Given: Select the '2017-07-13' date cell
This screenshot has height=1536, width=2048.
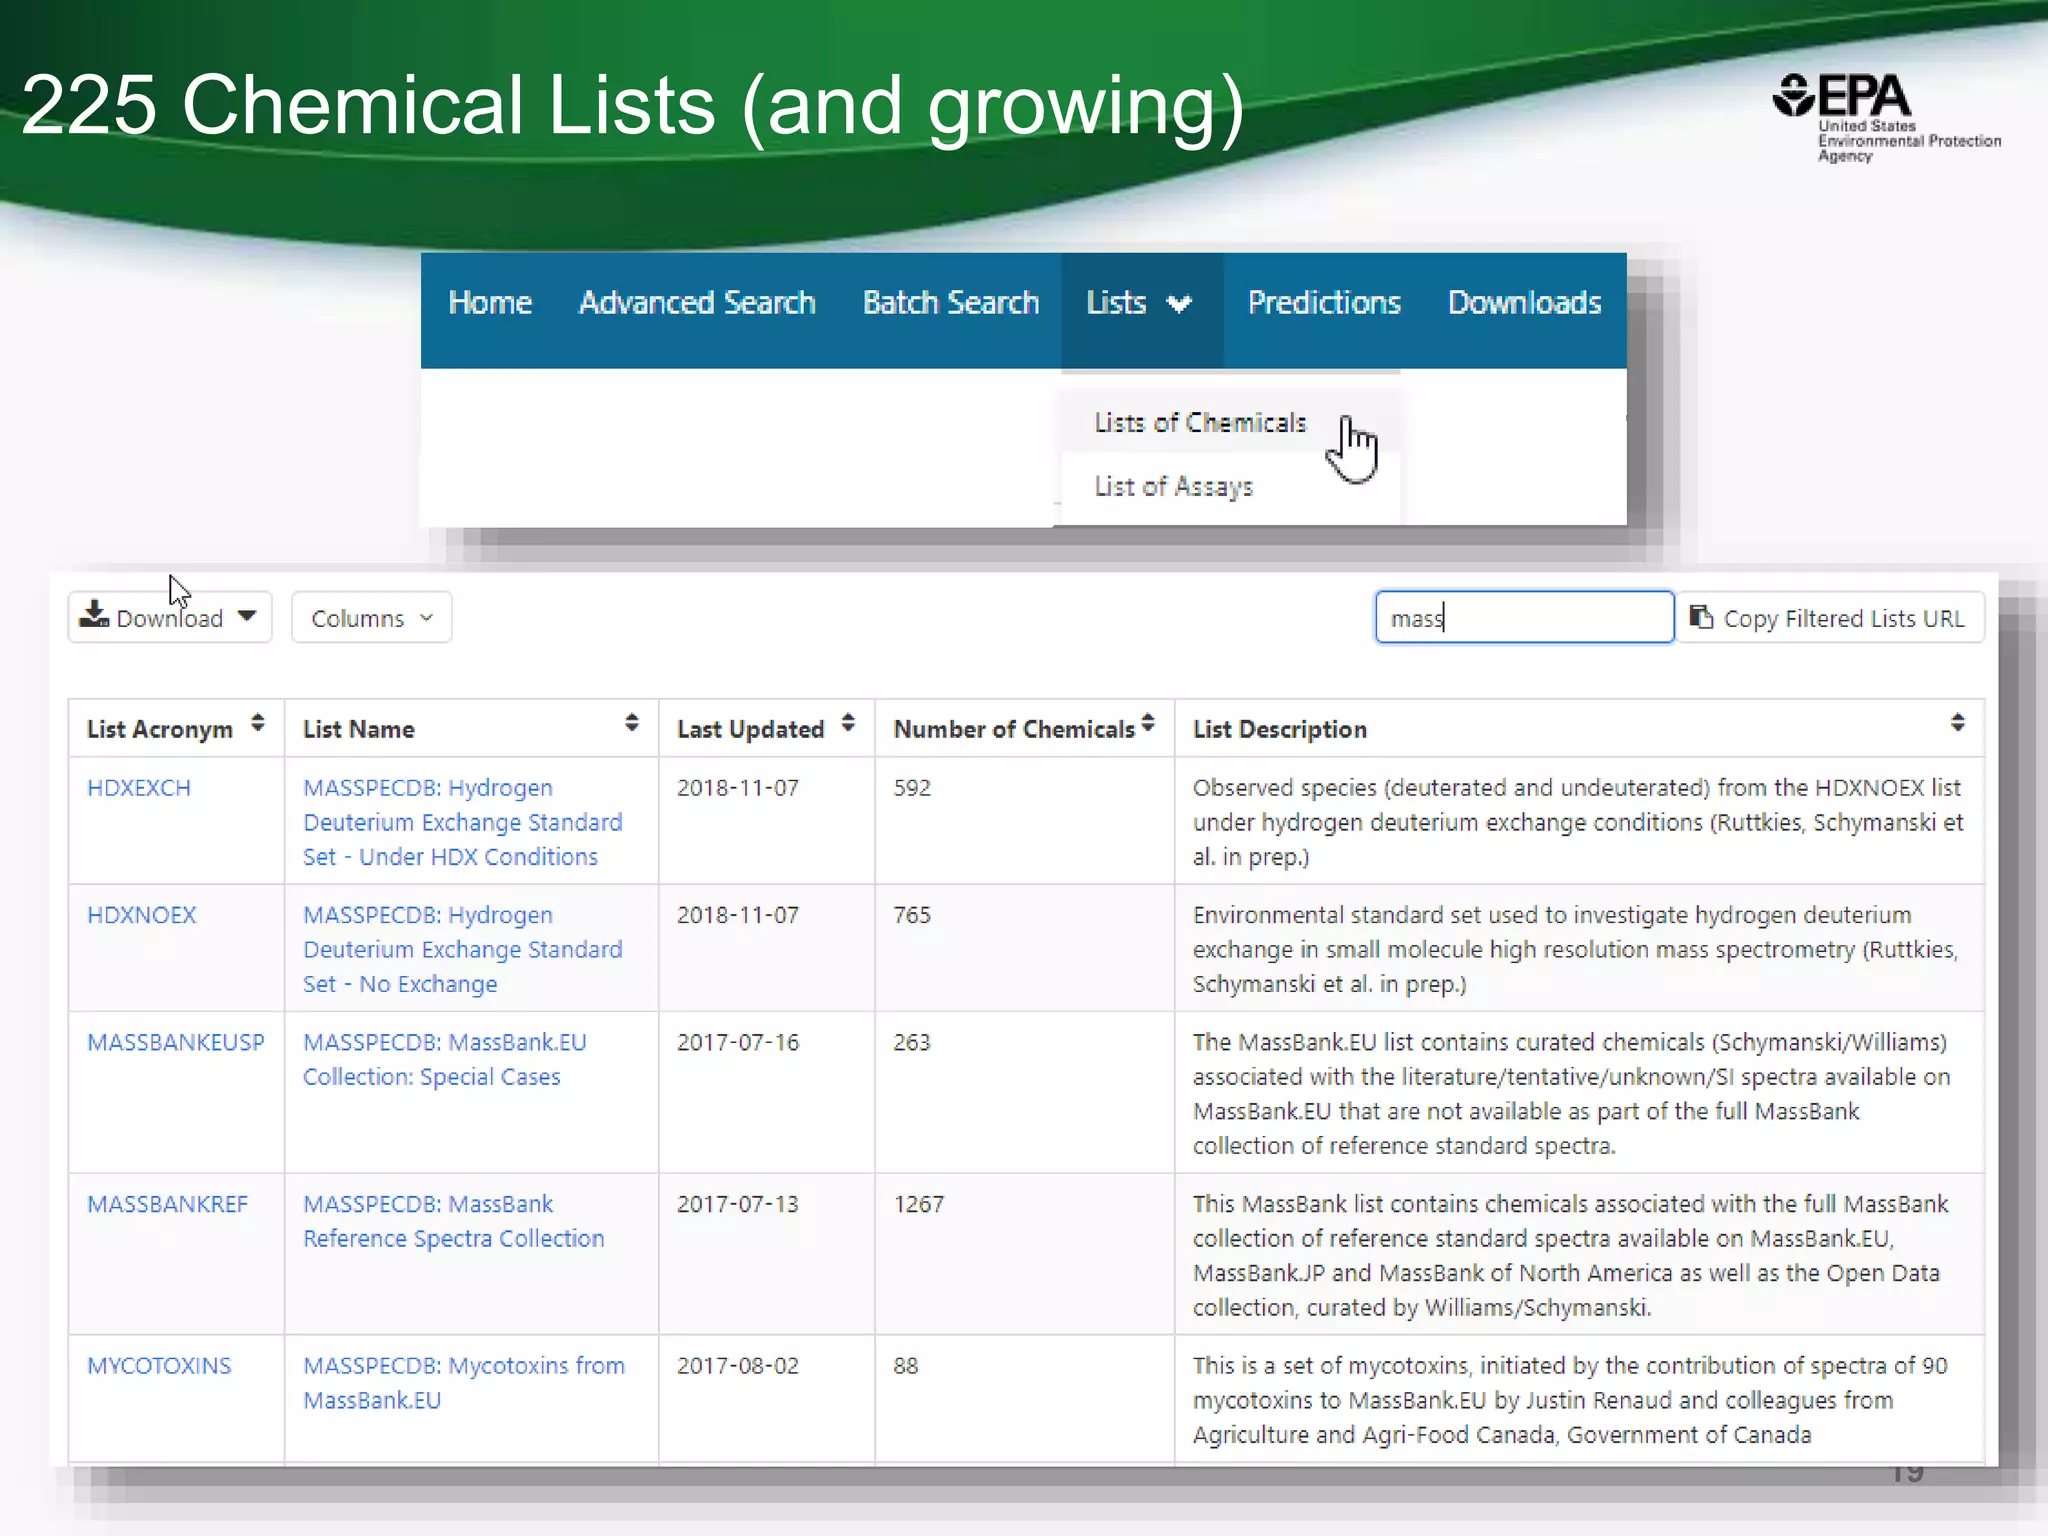Looking at the screenshot, I should point(738,1204).
